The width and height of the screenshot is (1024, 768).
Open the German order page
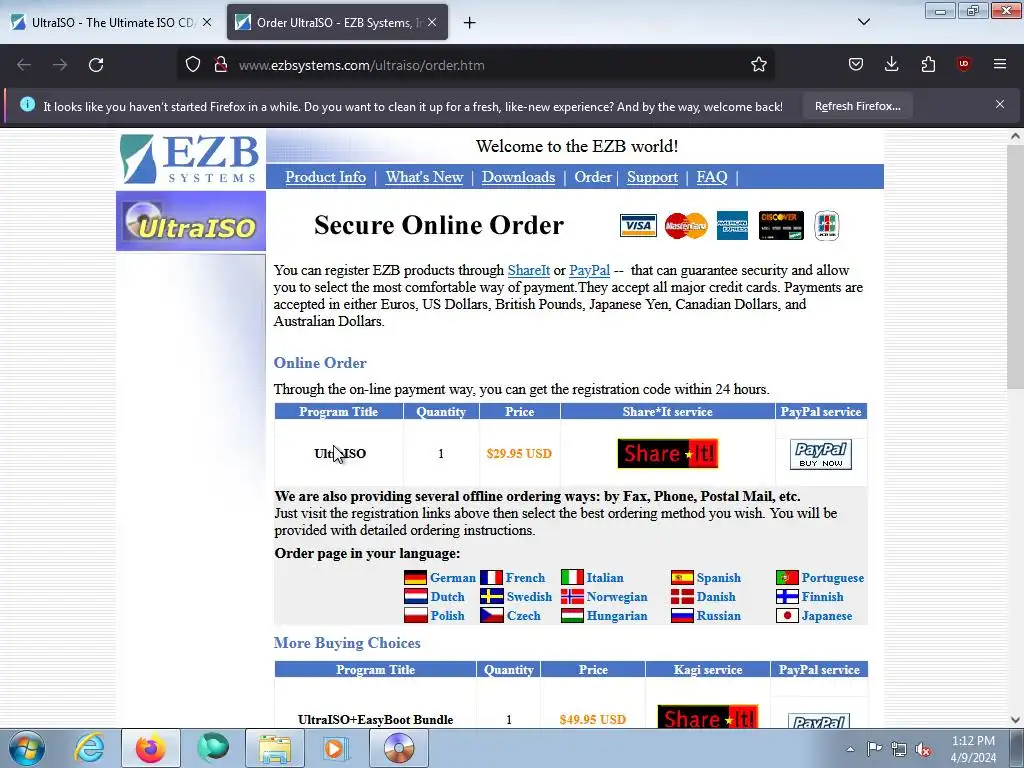tap(452, 578)
